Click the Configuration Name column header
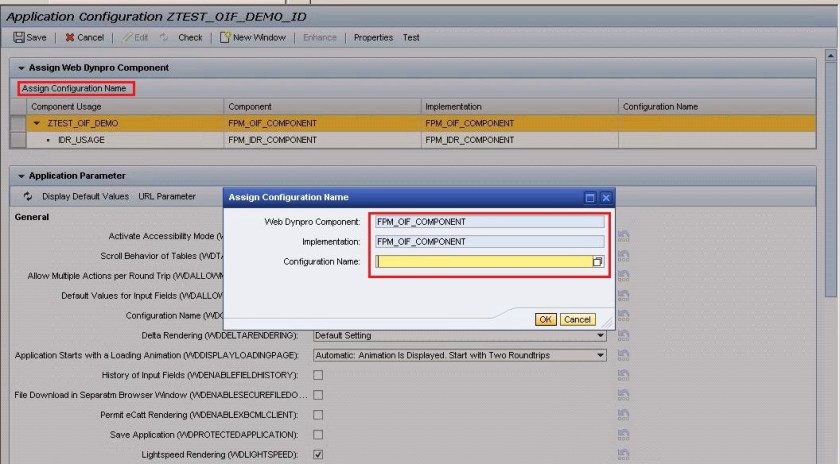Image resolution: width=840 pixels, height=464 pixels. coord(660,107)
